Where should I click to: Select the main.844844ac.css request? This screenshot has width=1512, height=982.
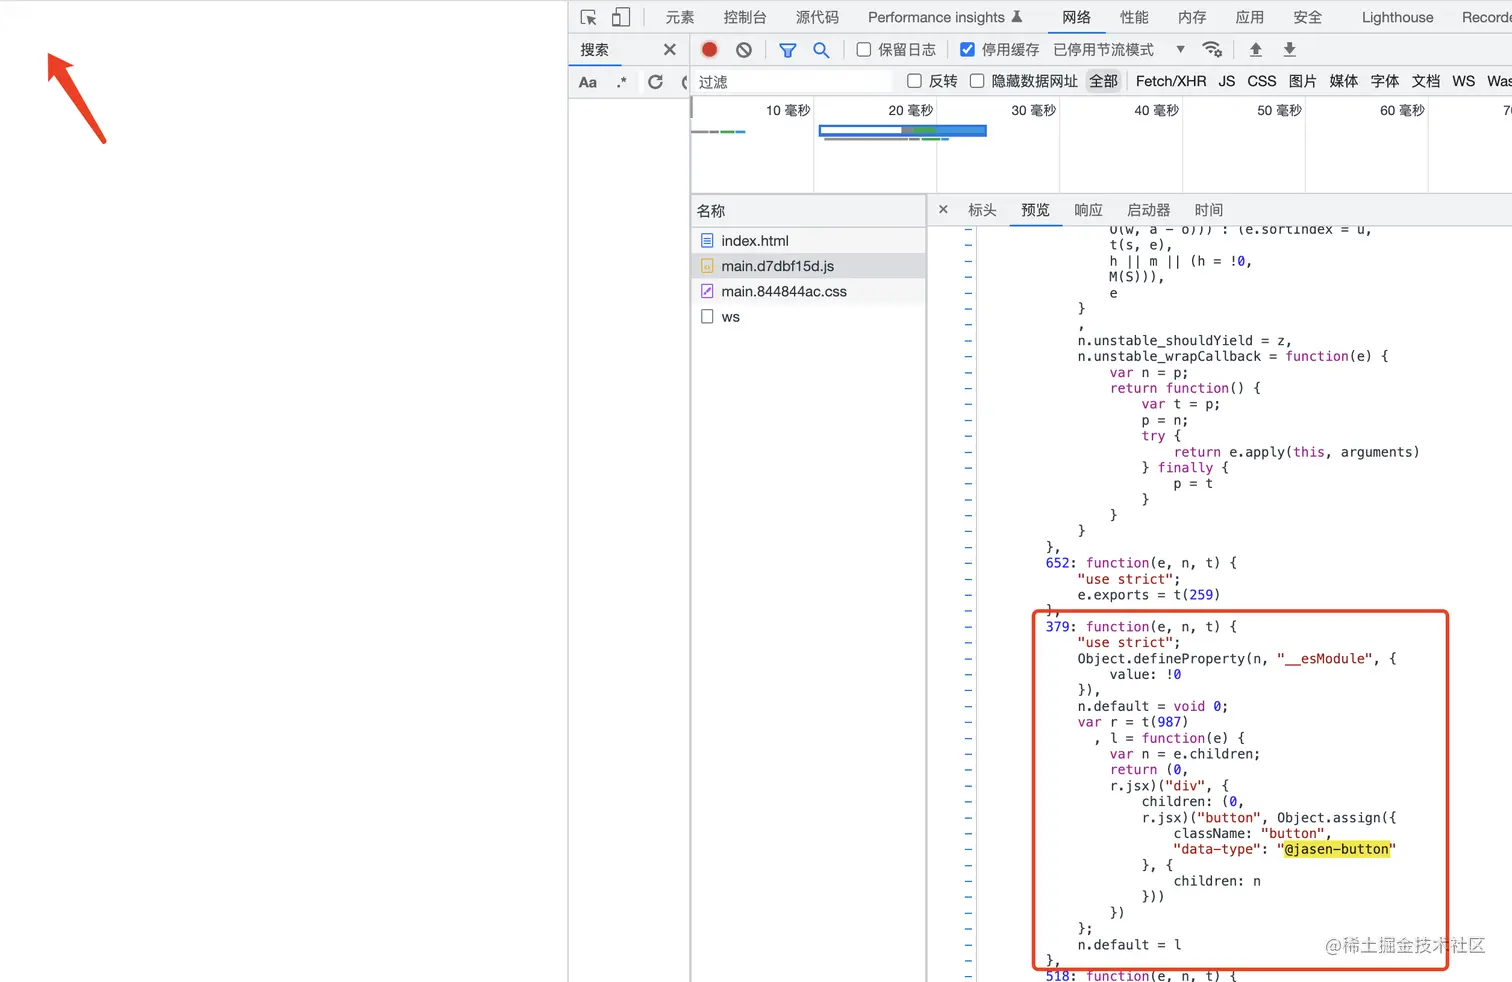point(808,291)
